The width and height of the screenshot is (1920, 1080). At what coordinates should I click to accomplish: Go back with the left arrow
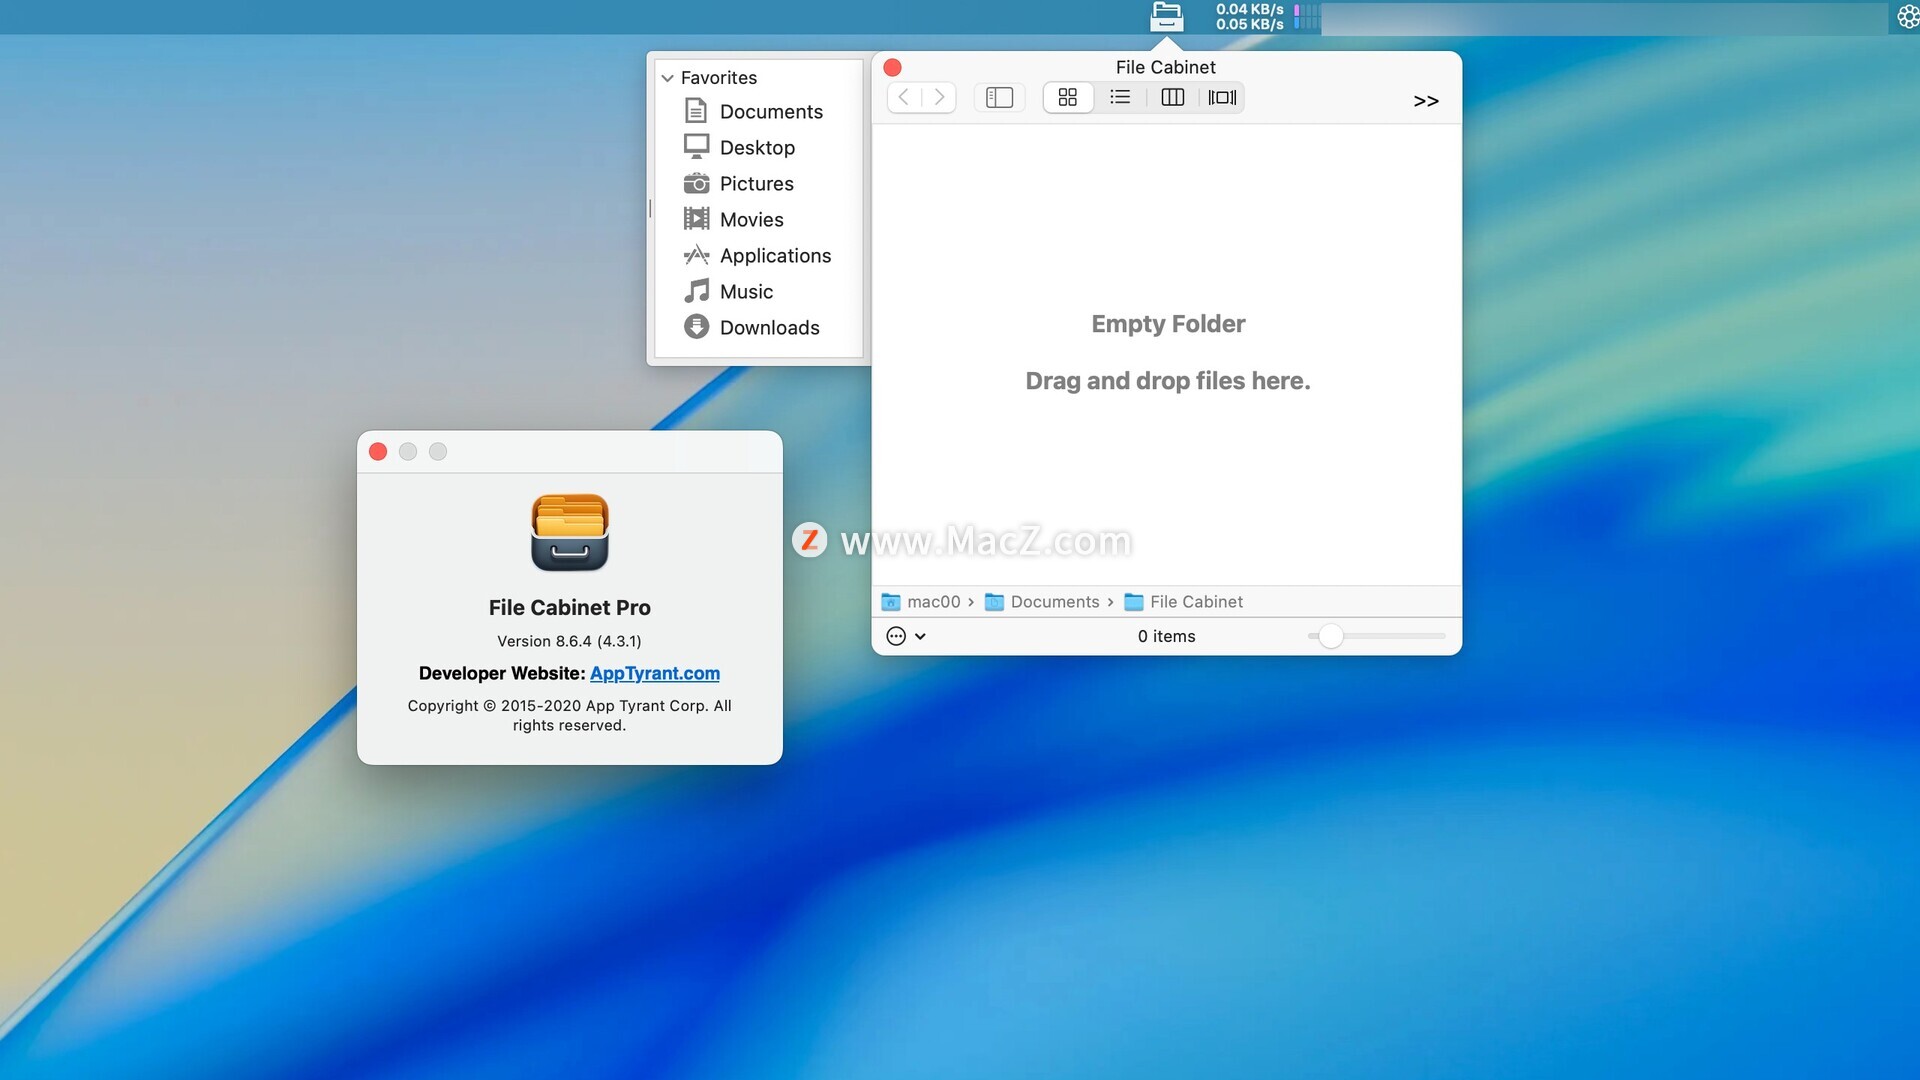(904, 97)
